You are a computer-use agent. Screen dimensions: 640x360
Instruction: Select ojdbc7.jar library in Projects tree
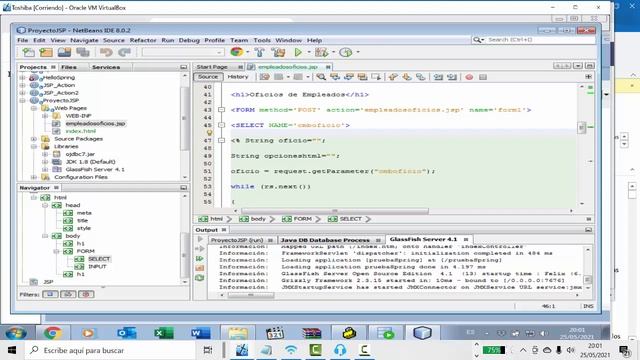(x=80, y=154)
